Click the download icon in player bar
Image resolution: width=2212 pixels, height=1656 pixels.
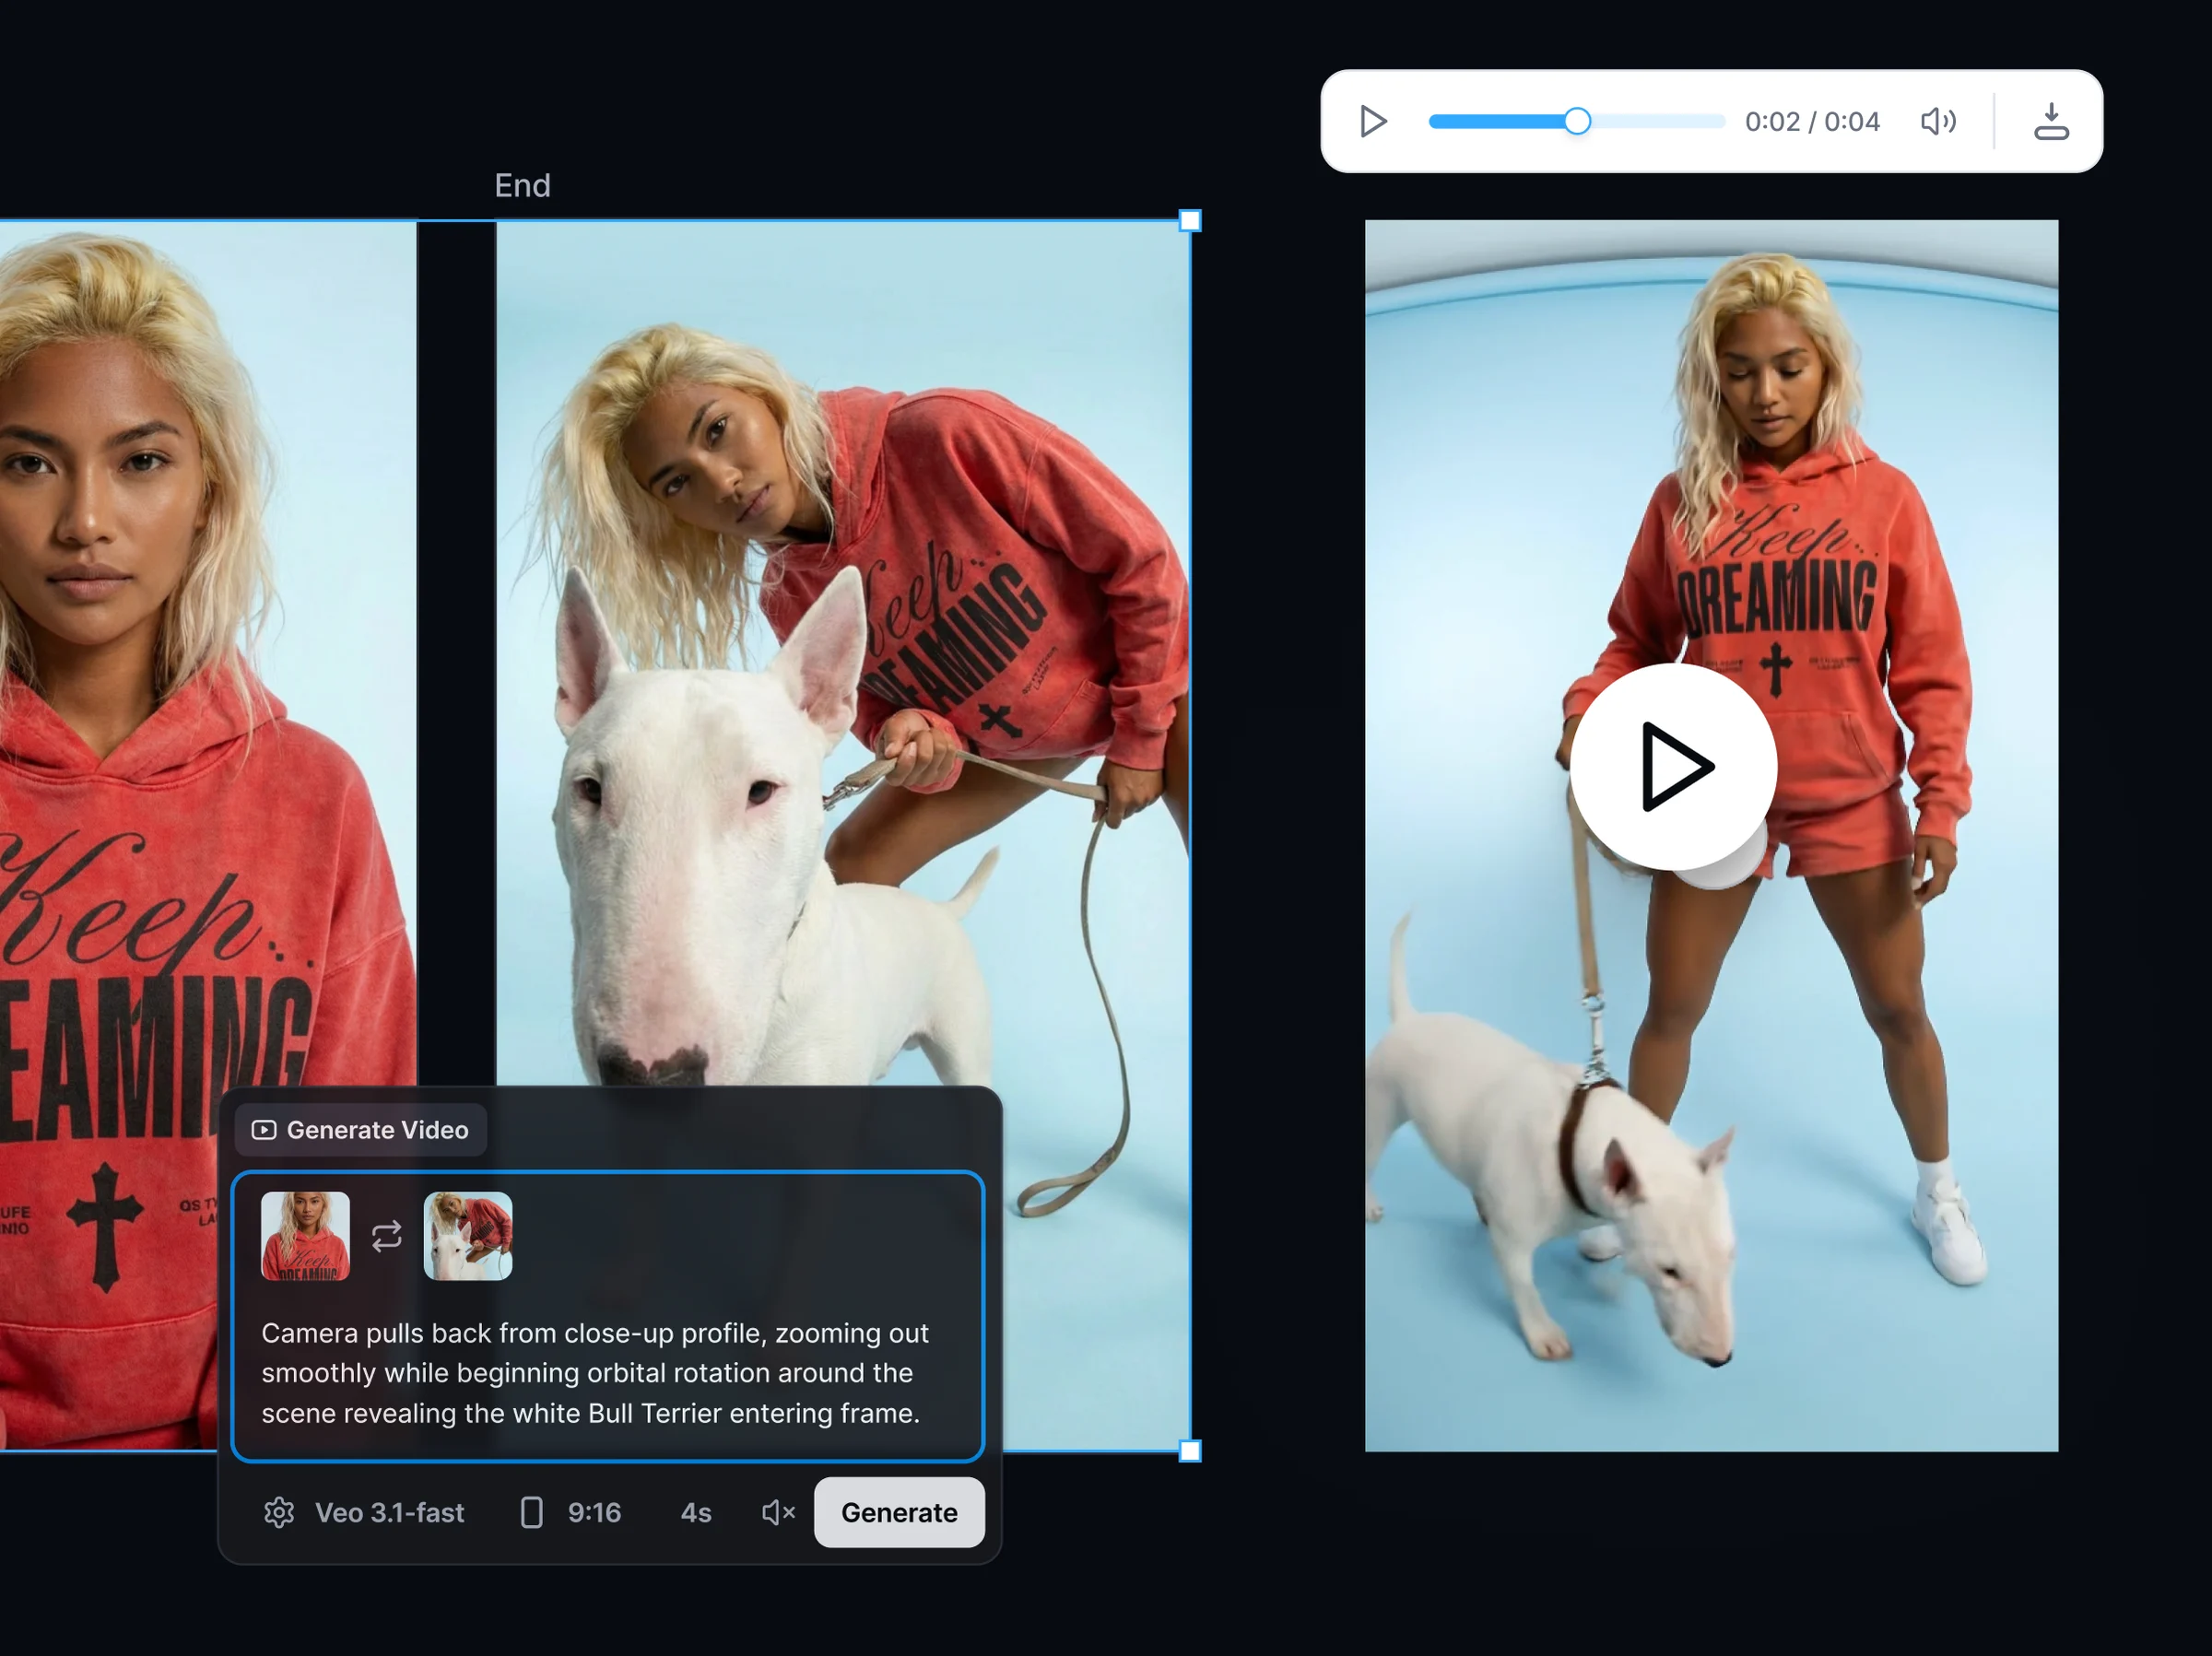click(x=2050, y=121)
